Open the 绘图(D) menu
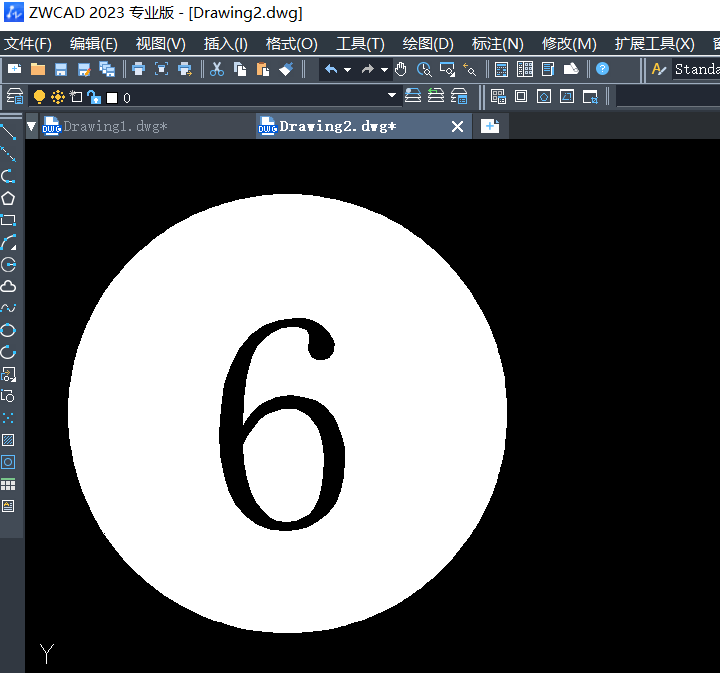The image size is (720, 673). 428,44
